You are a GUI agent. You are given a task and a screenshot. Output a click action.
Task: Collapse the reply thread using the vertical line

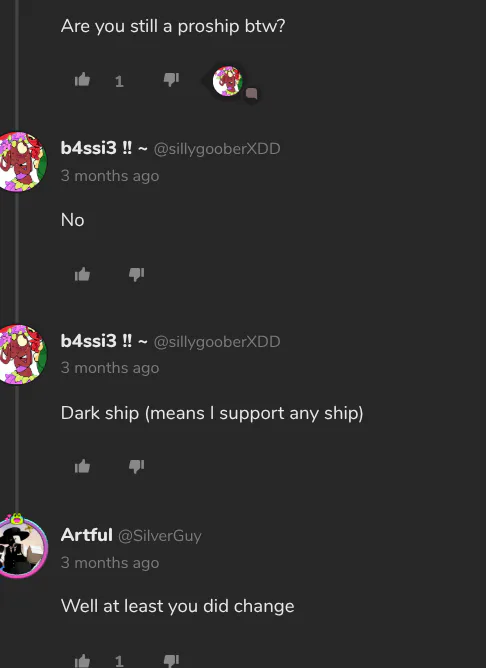coord(17,298)
